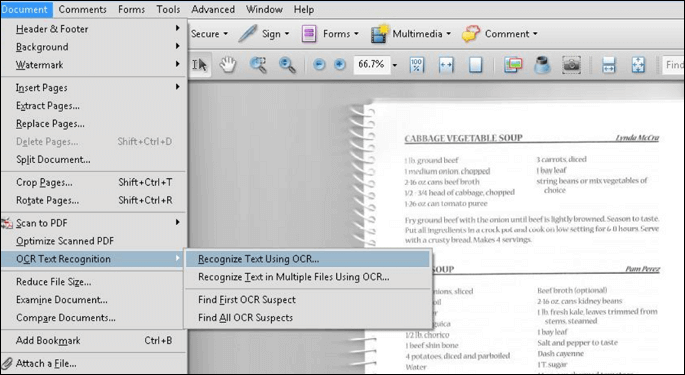Click the zoom percentage field showing 66.7%
685x375 pixels.
tap(371, 65)
